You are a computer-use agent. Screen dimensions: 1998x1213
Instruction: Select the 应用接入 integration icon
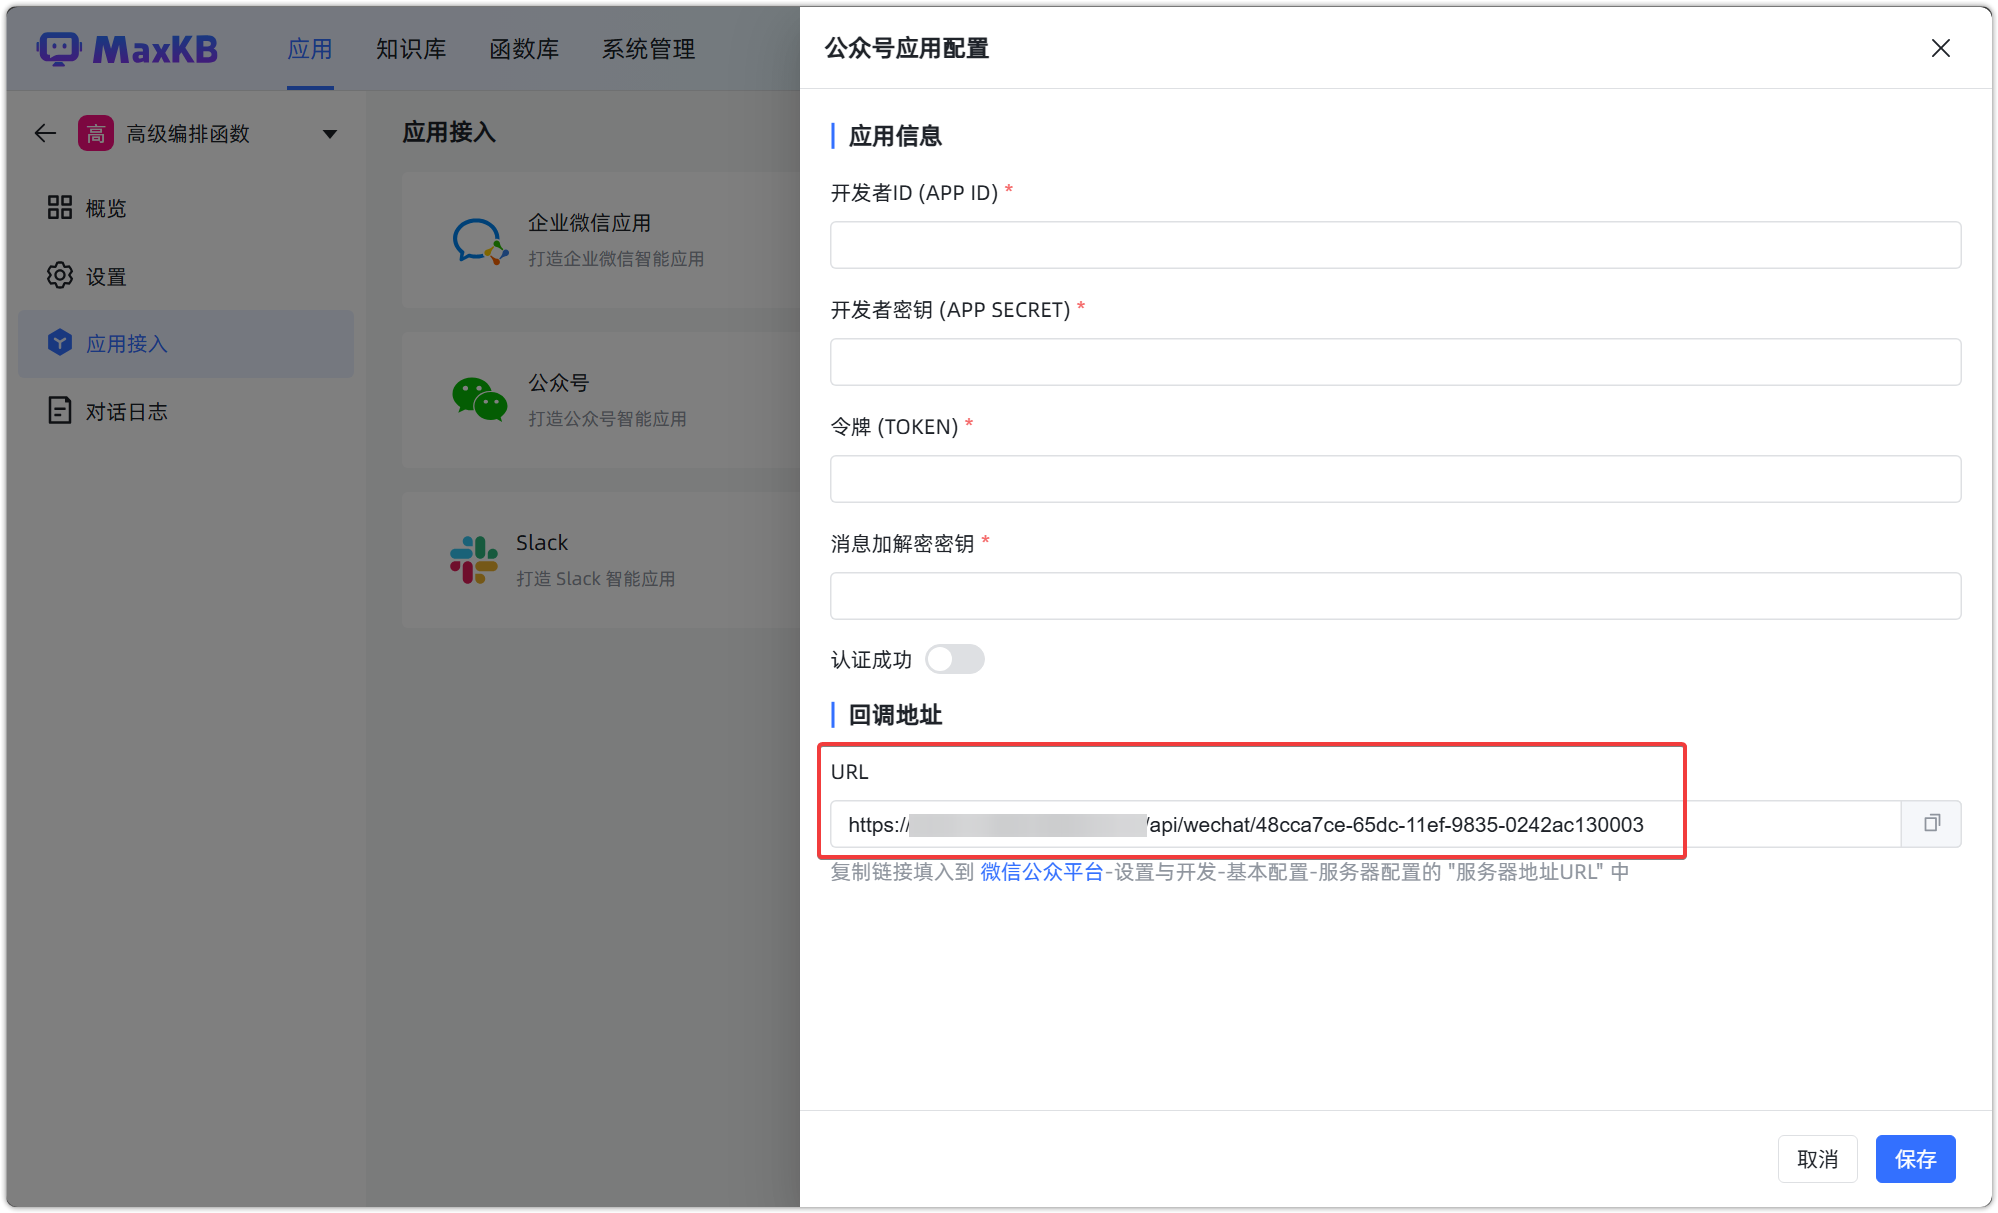pos(60,343)
